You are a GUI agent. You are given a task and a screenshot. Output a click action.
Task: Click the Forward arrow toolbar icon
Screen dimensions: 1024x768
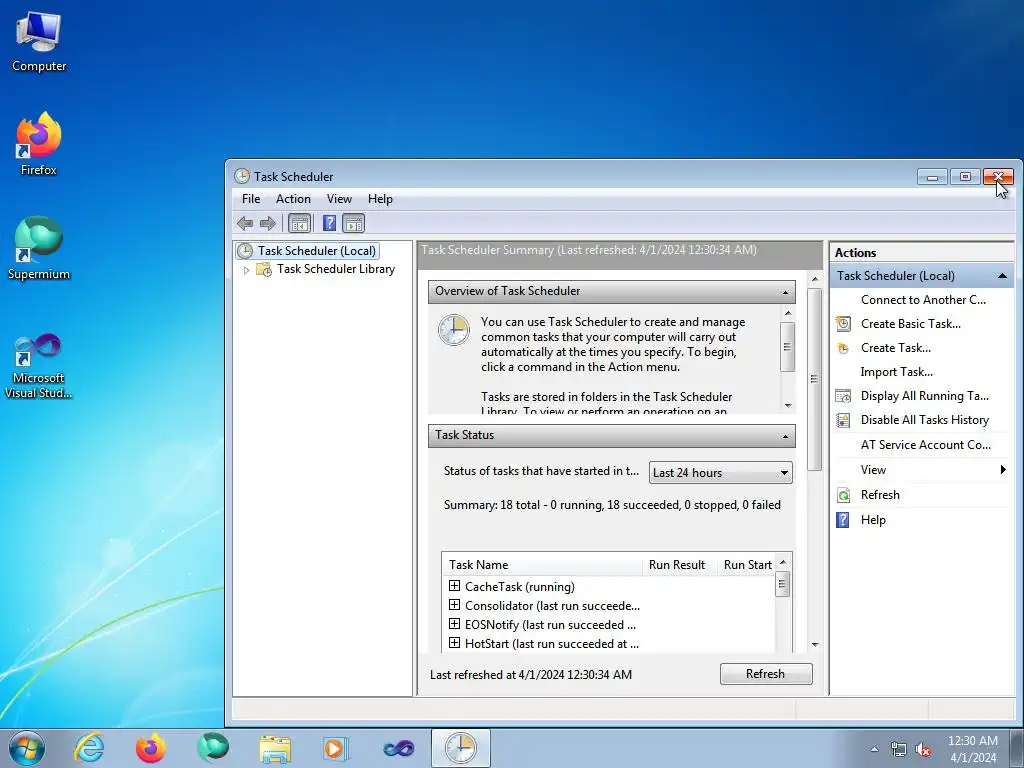click(268, 223)
